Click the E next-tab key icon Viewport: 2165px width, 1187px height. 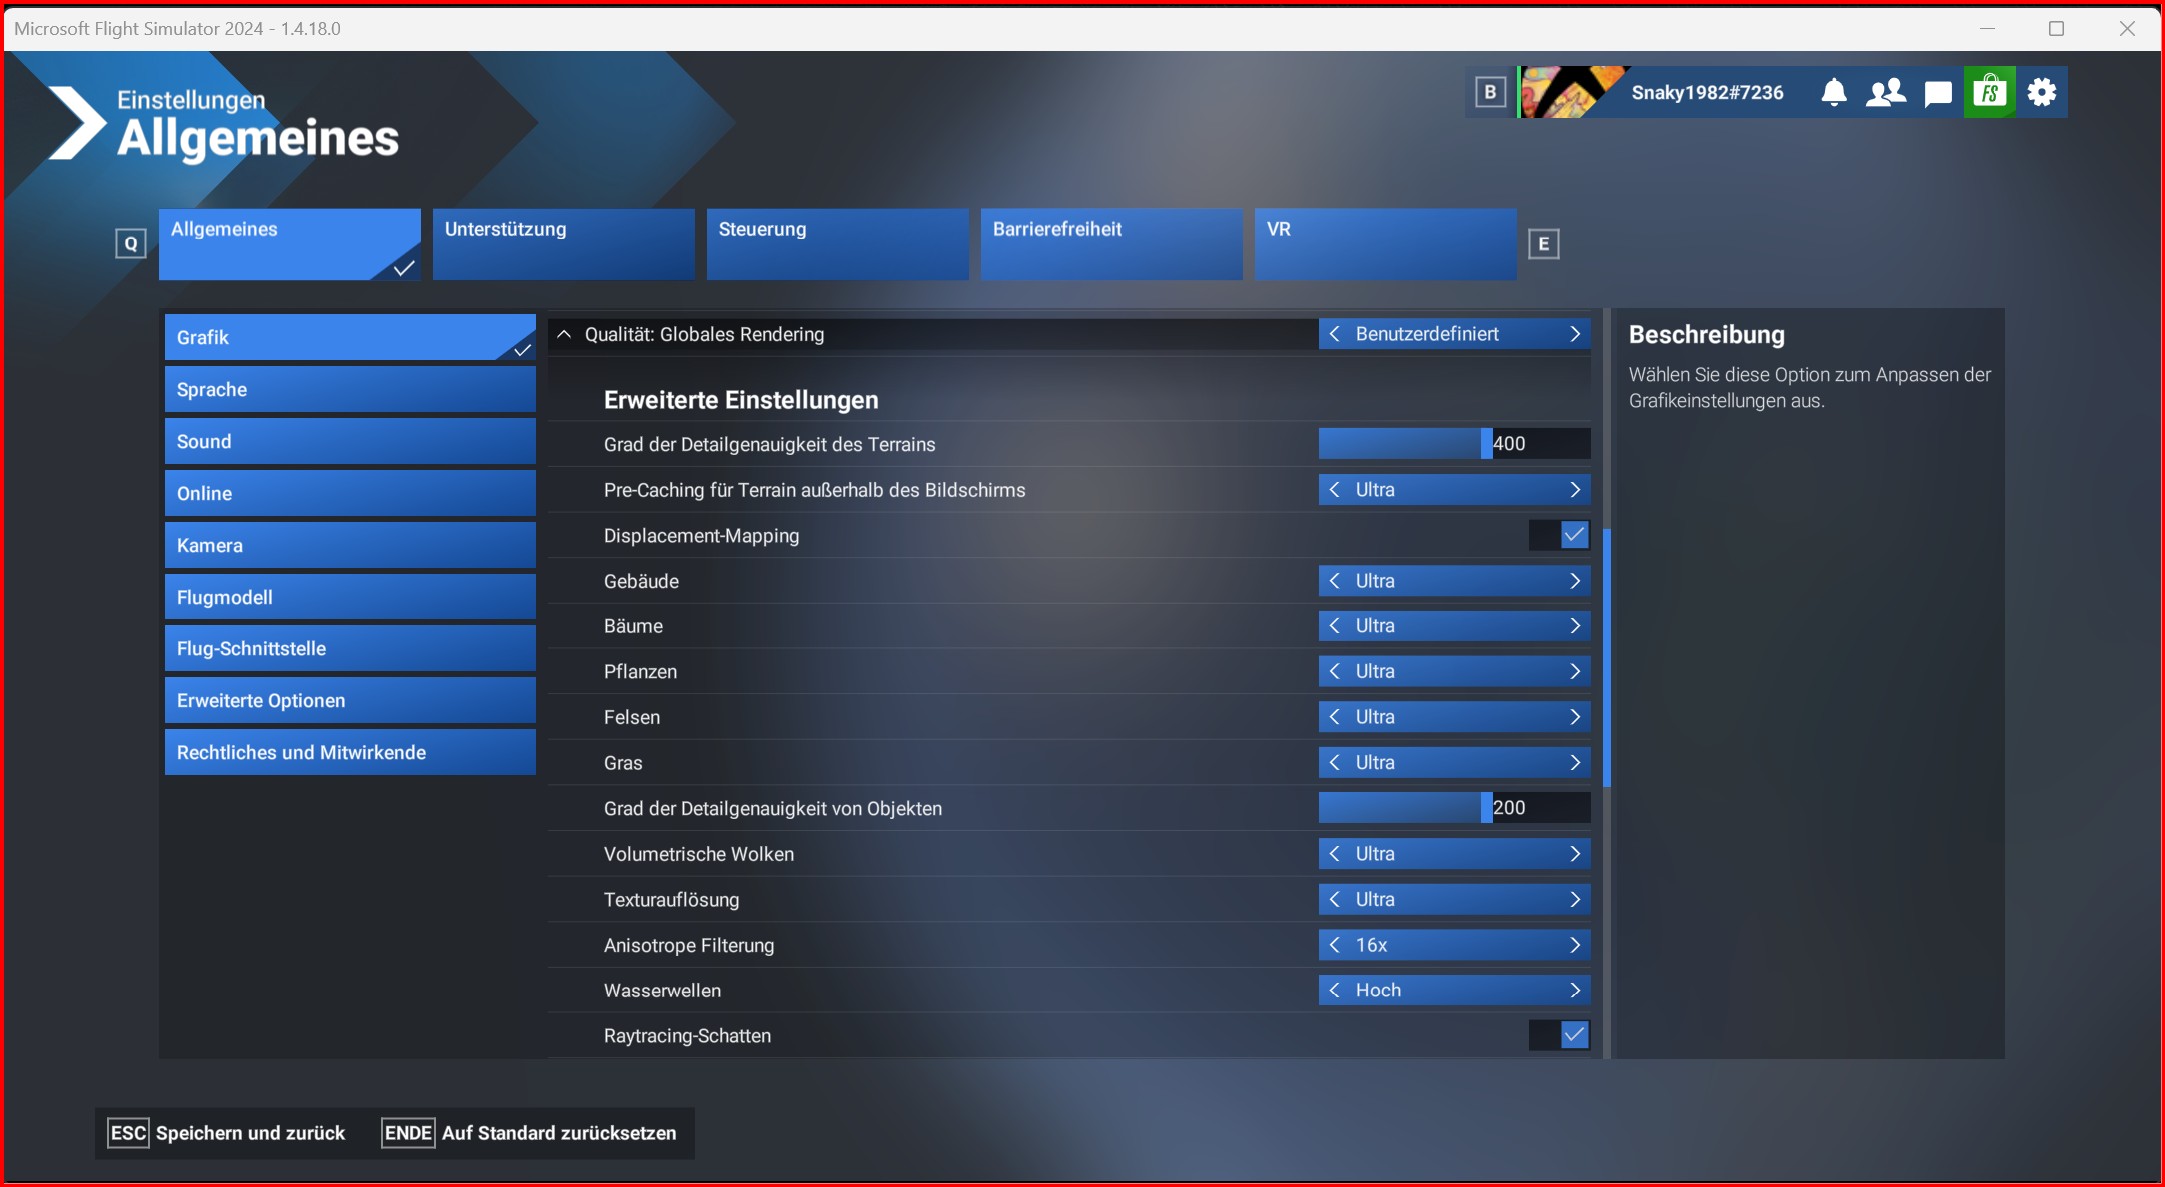[1543, 244]
